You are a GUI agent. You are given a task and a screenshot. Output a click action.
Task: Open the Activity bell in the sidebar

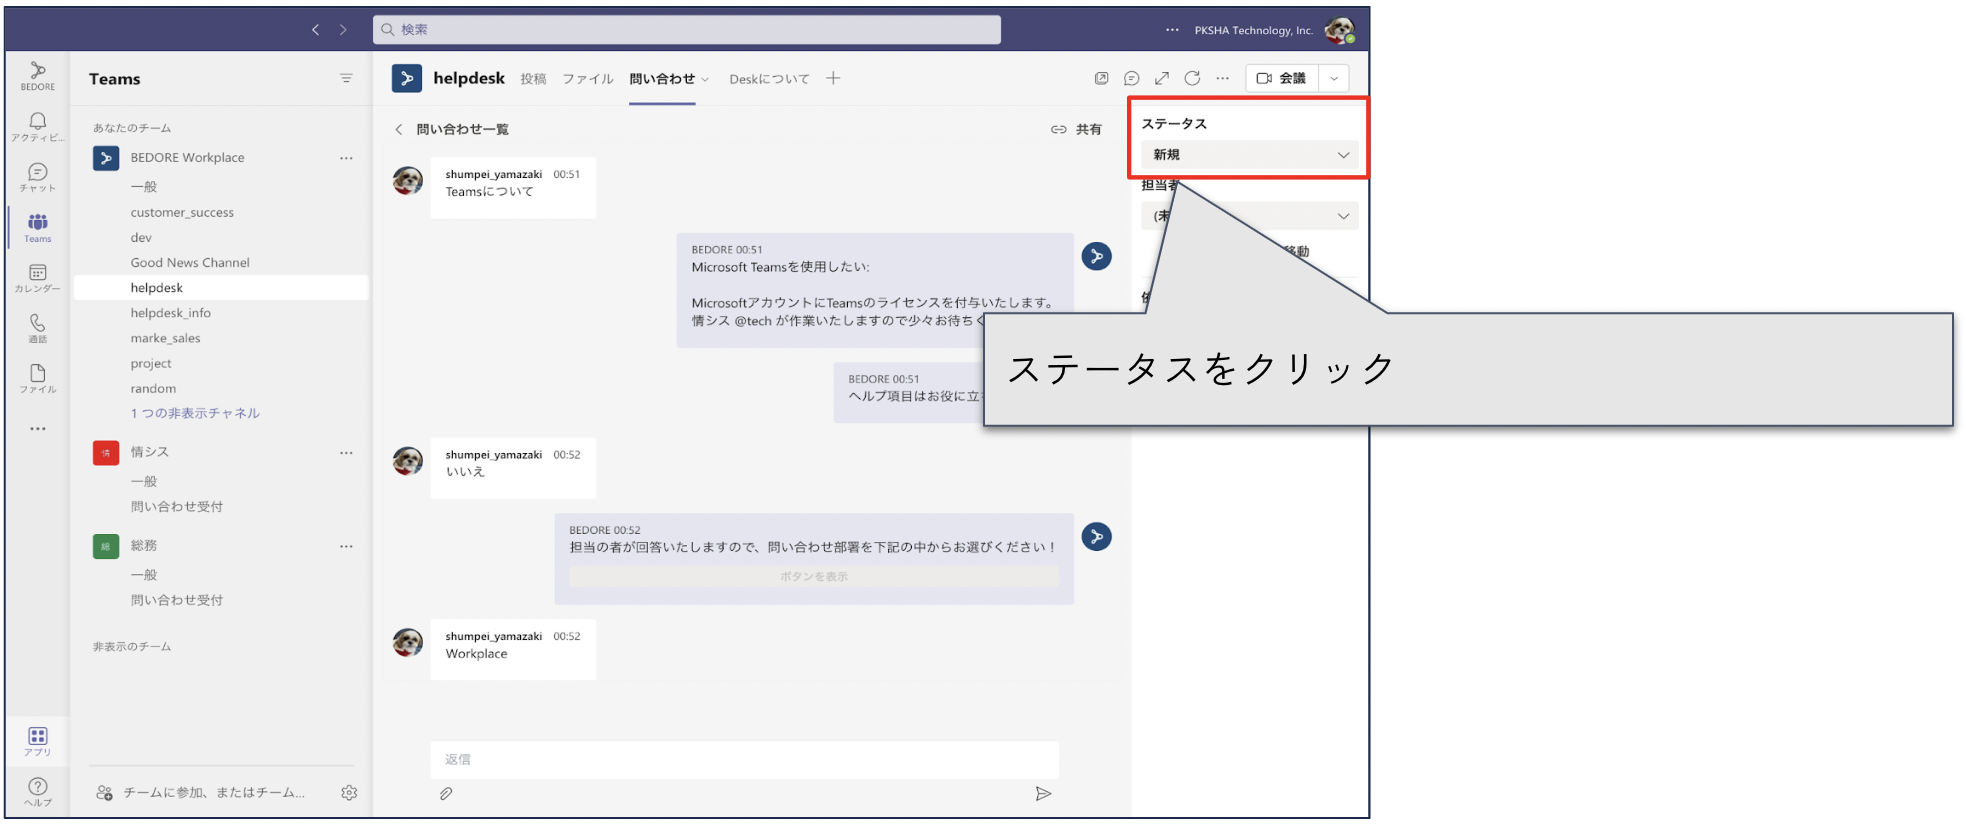point(38,126)
